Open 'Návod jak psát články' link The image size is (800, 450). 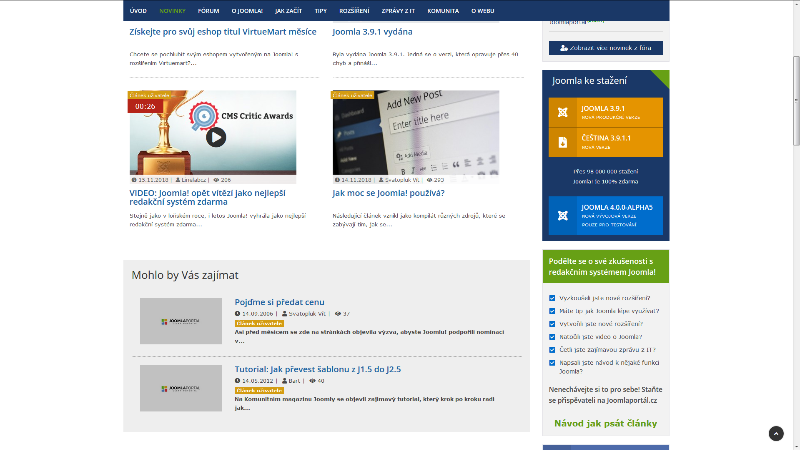[606, 423]
